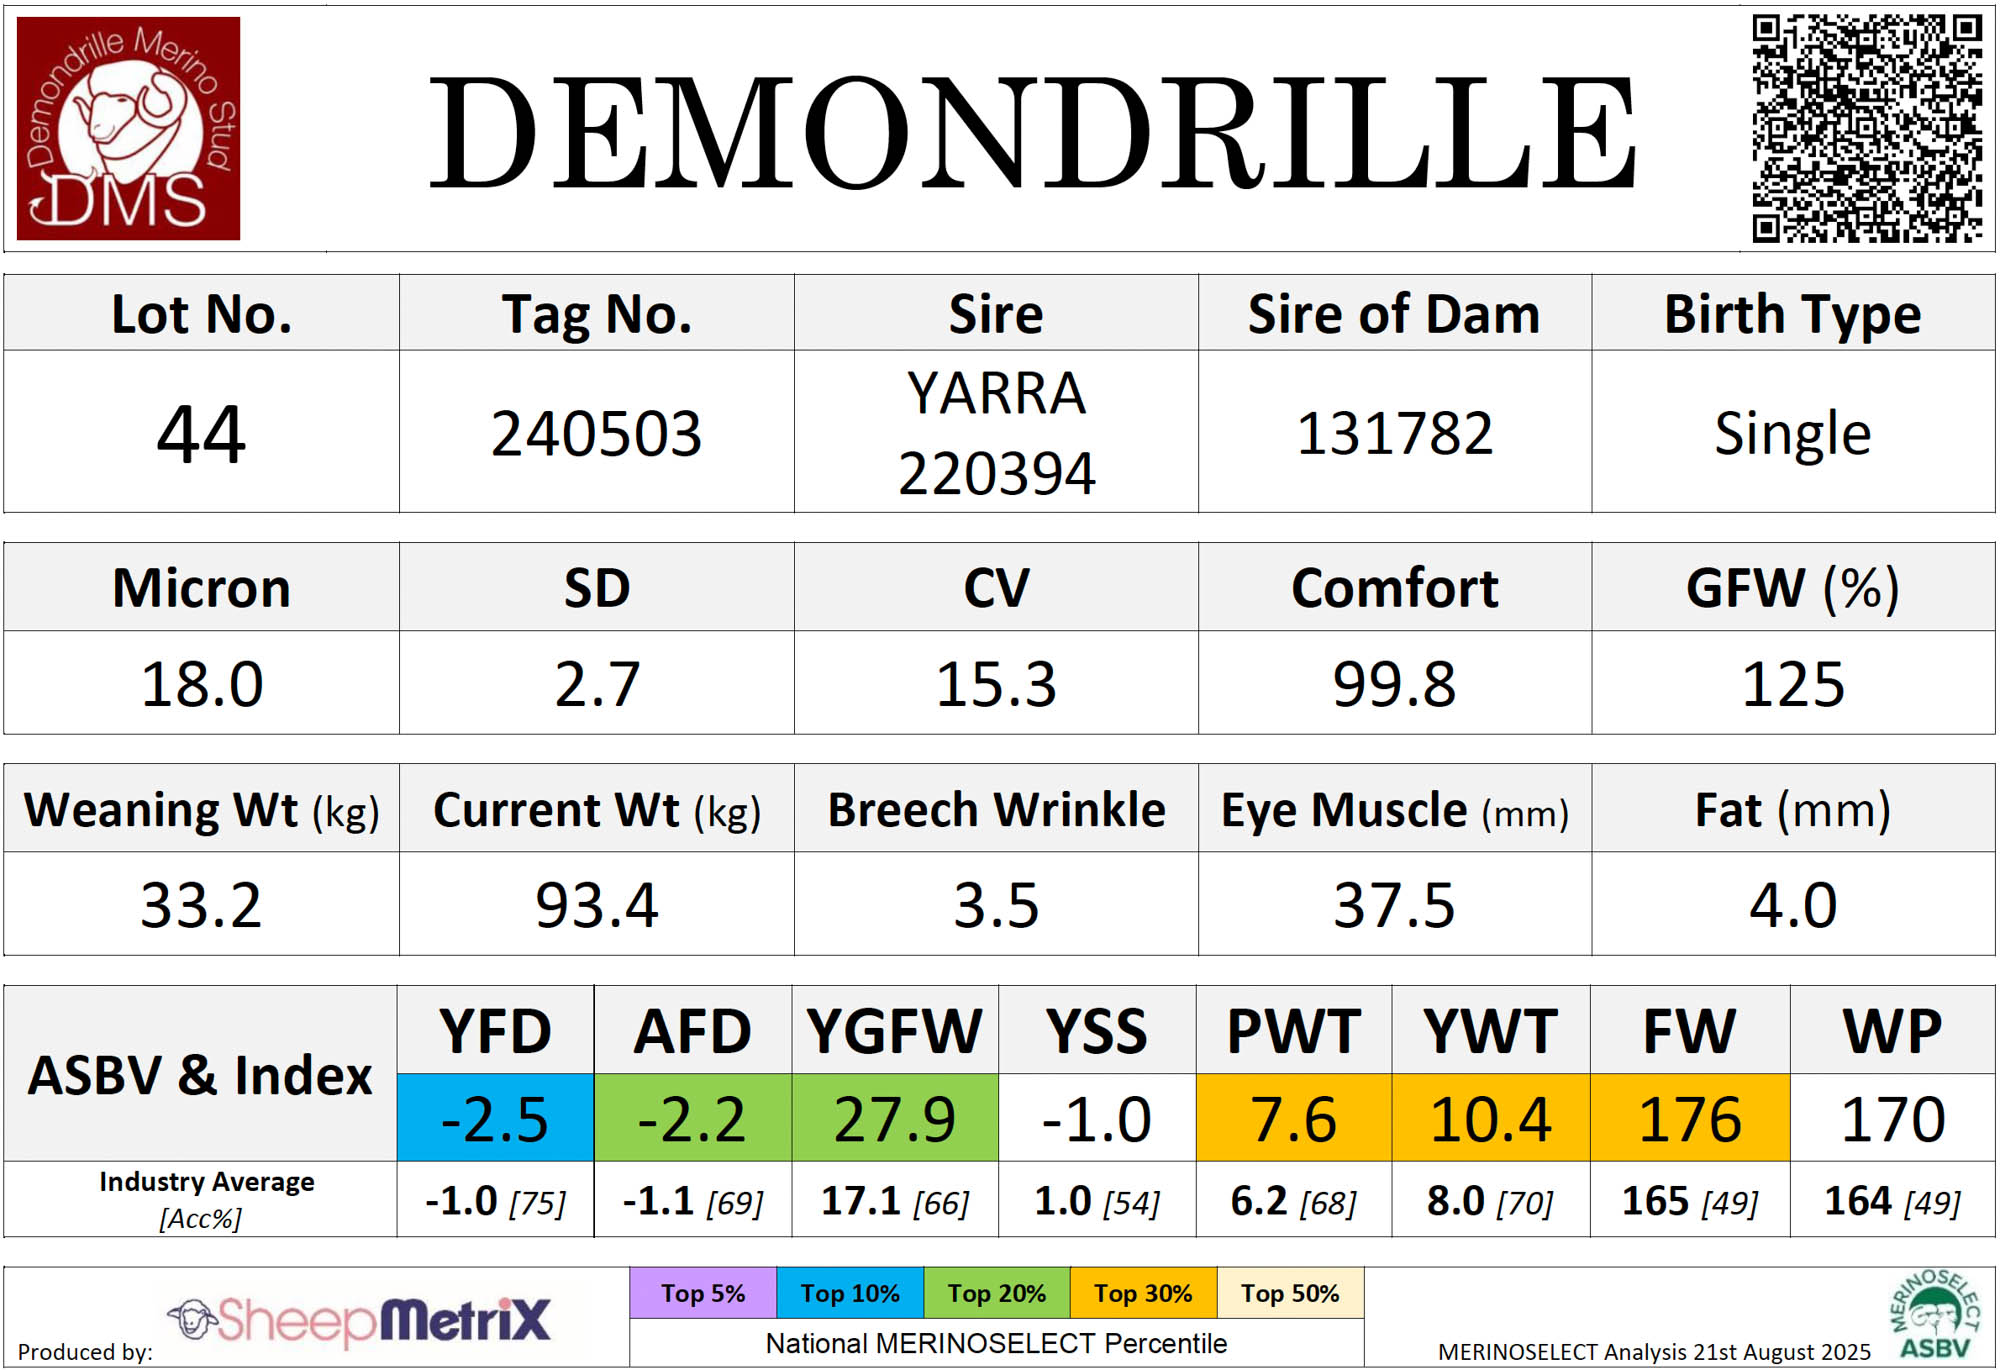
Task: Click the Top 5% purple legend swatch
Action: 703,1293
